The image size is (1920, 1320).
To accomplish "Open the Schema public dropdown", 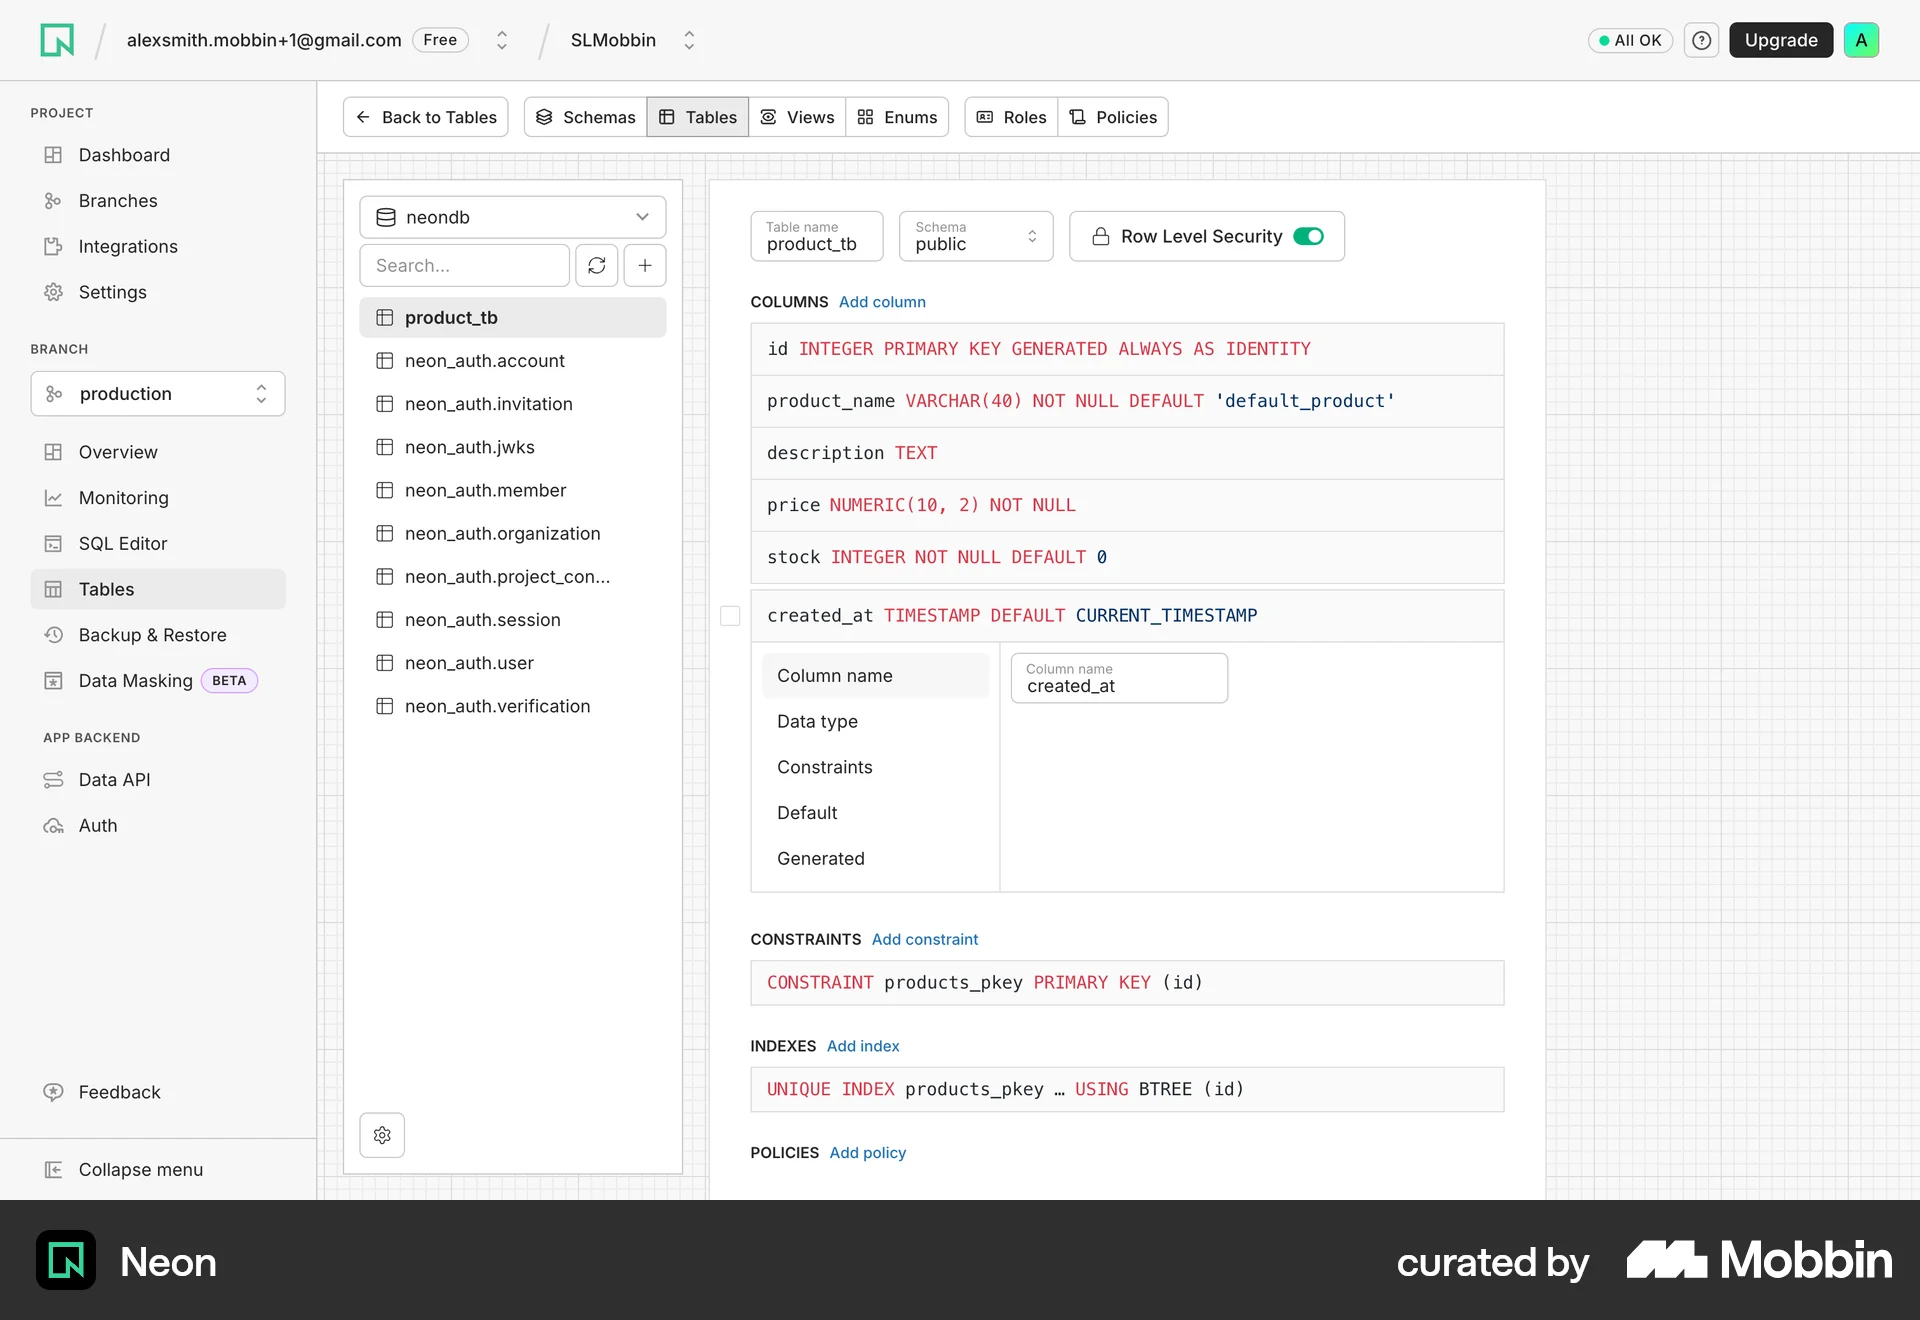I will pos(976,236).
